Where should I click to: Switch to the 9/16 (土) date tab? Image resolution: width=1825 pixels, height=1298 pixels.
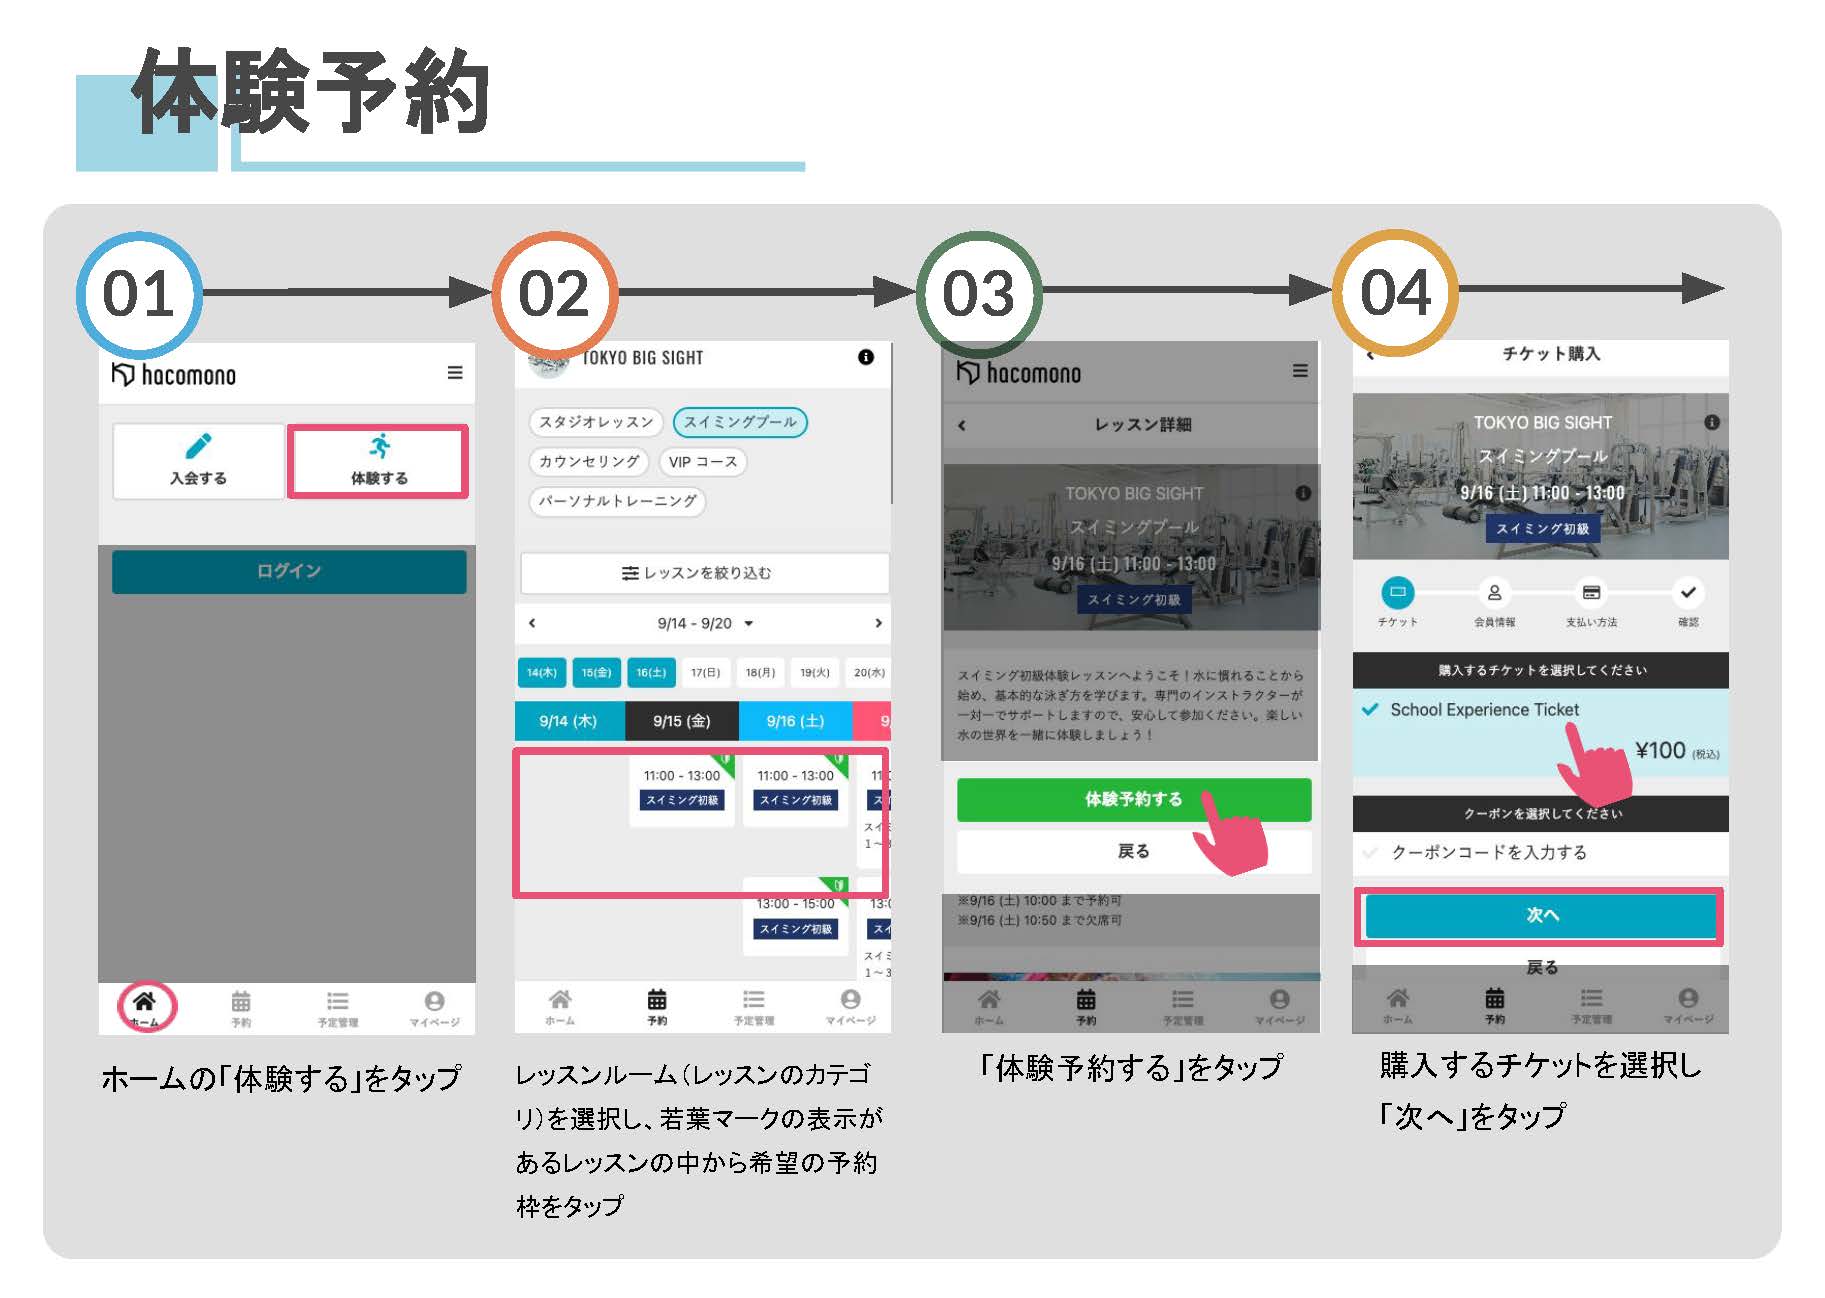pos(795,721)
